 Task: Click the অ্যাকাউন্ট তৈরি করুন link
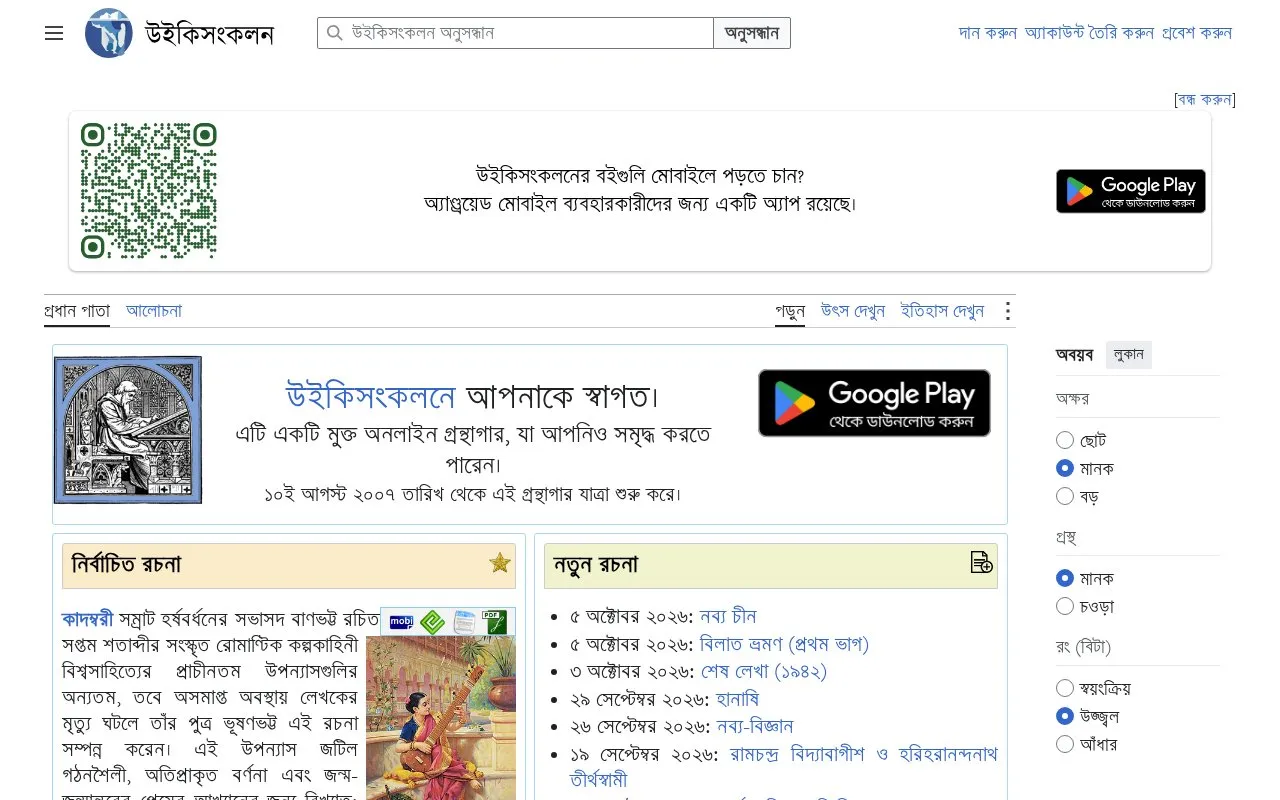tap(1089, 33)
